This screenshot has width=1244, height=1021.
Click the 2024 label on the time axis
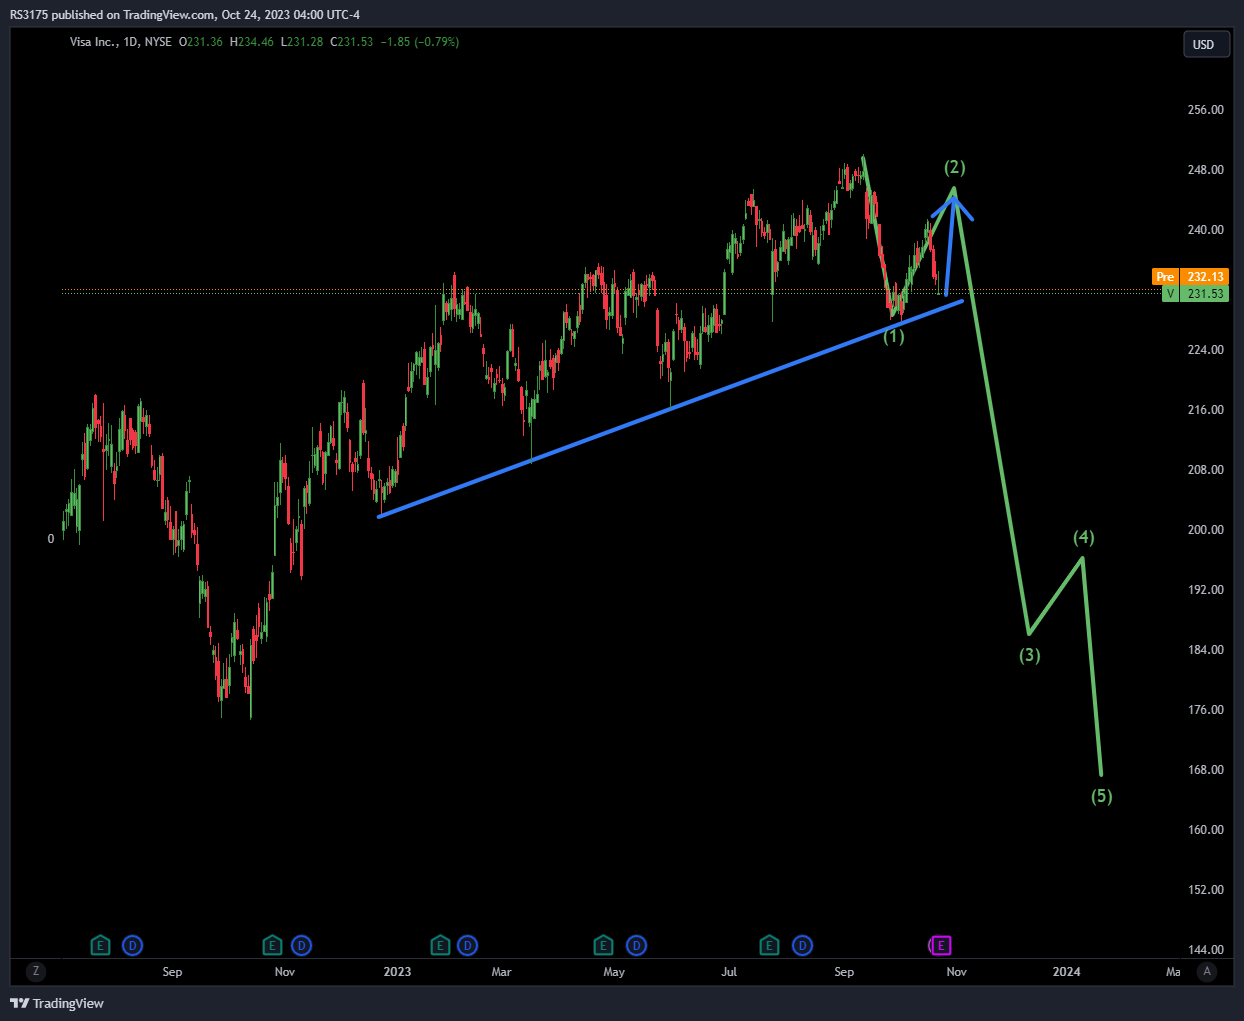1066,972
